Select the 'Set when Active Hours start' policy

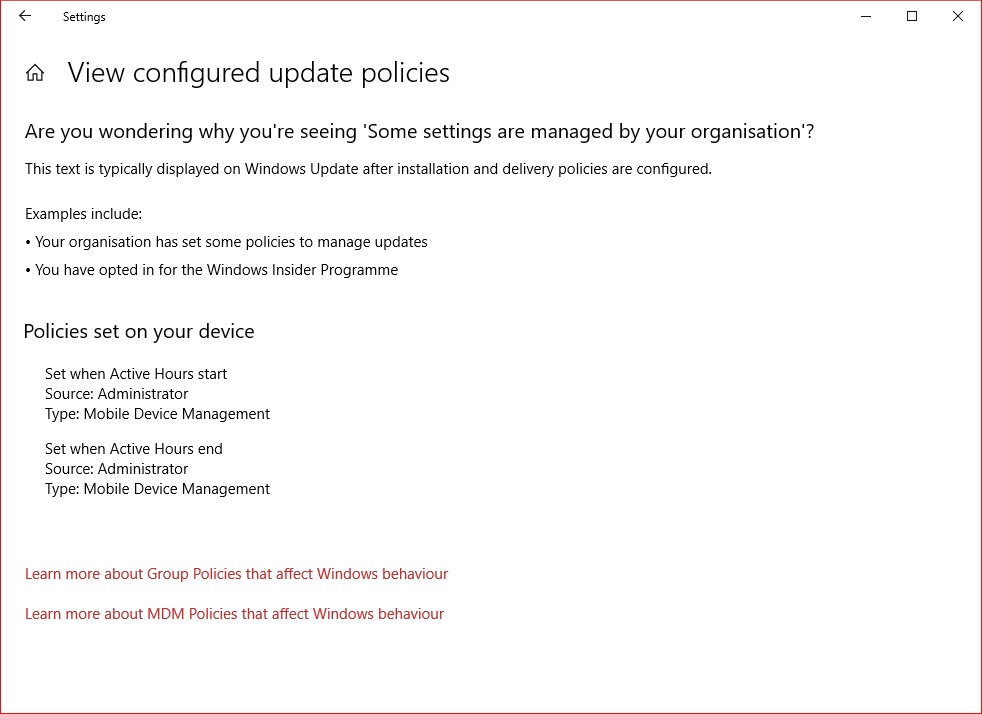pyautogui.click(x=136, y=374)
